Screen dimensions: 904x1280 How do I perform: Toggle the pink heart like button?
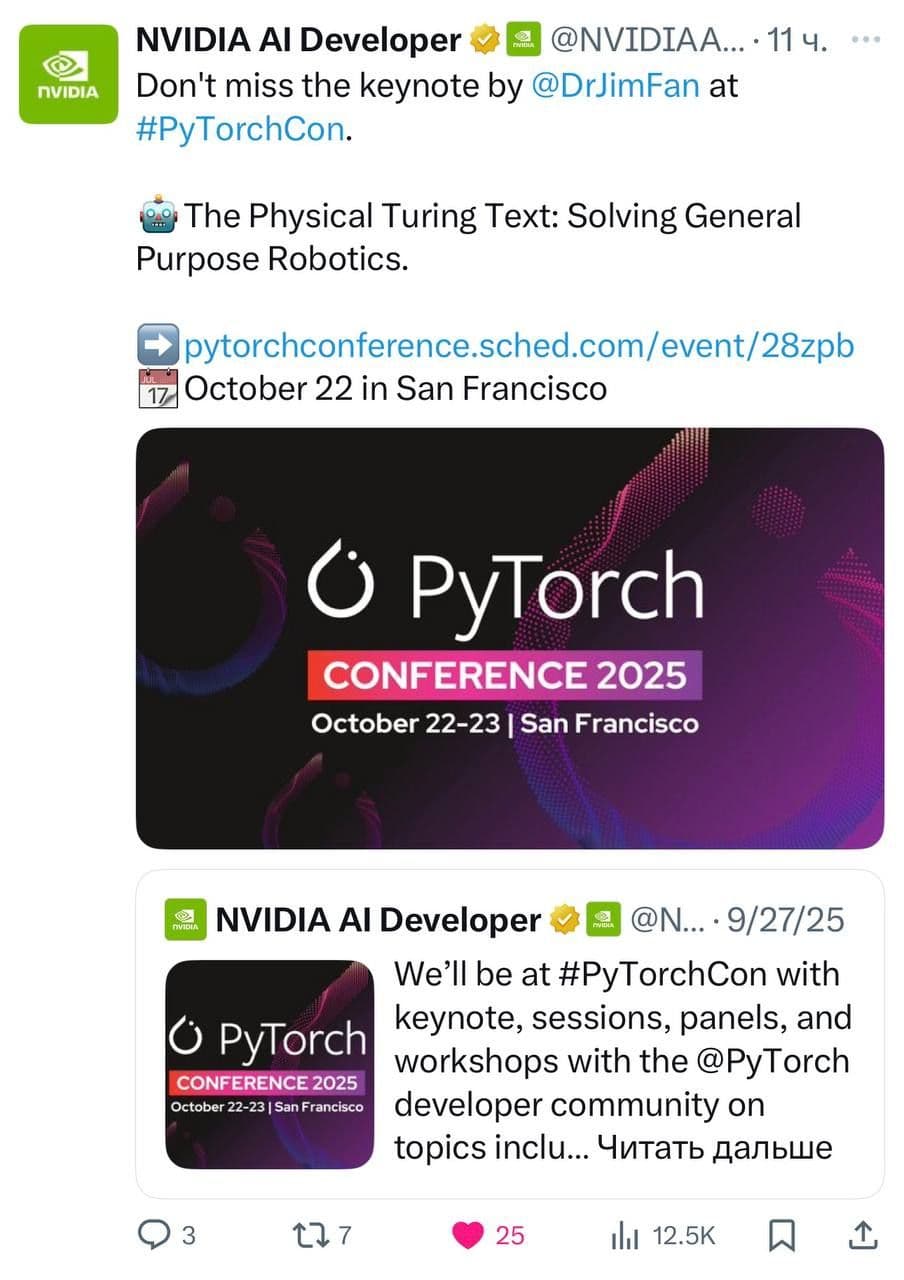coord(467,1235)
